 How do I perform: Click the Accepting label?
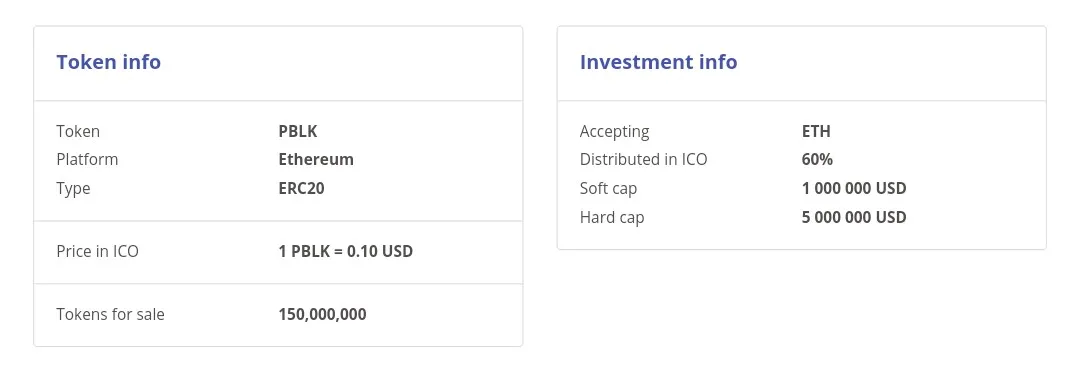pos(614,131)
